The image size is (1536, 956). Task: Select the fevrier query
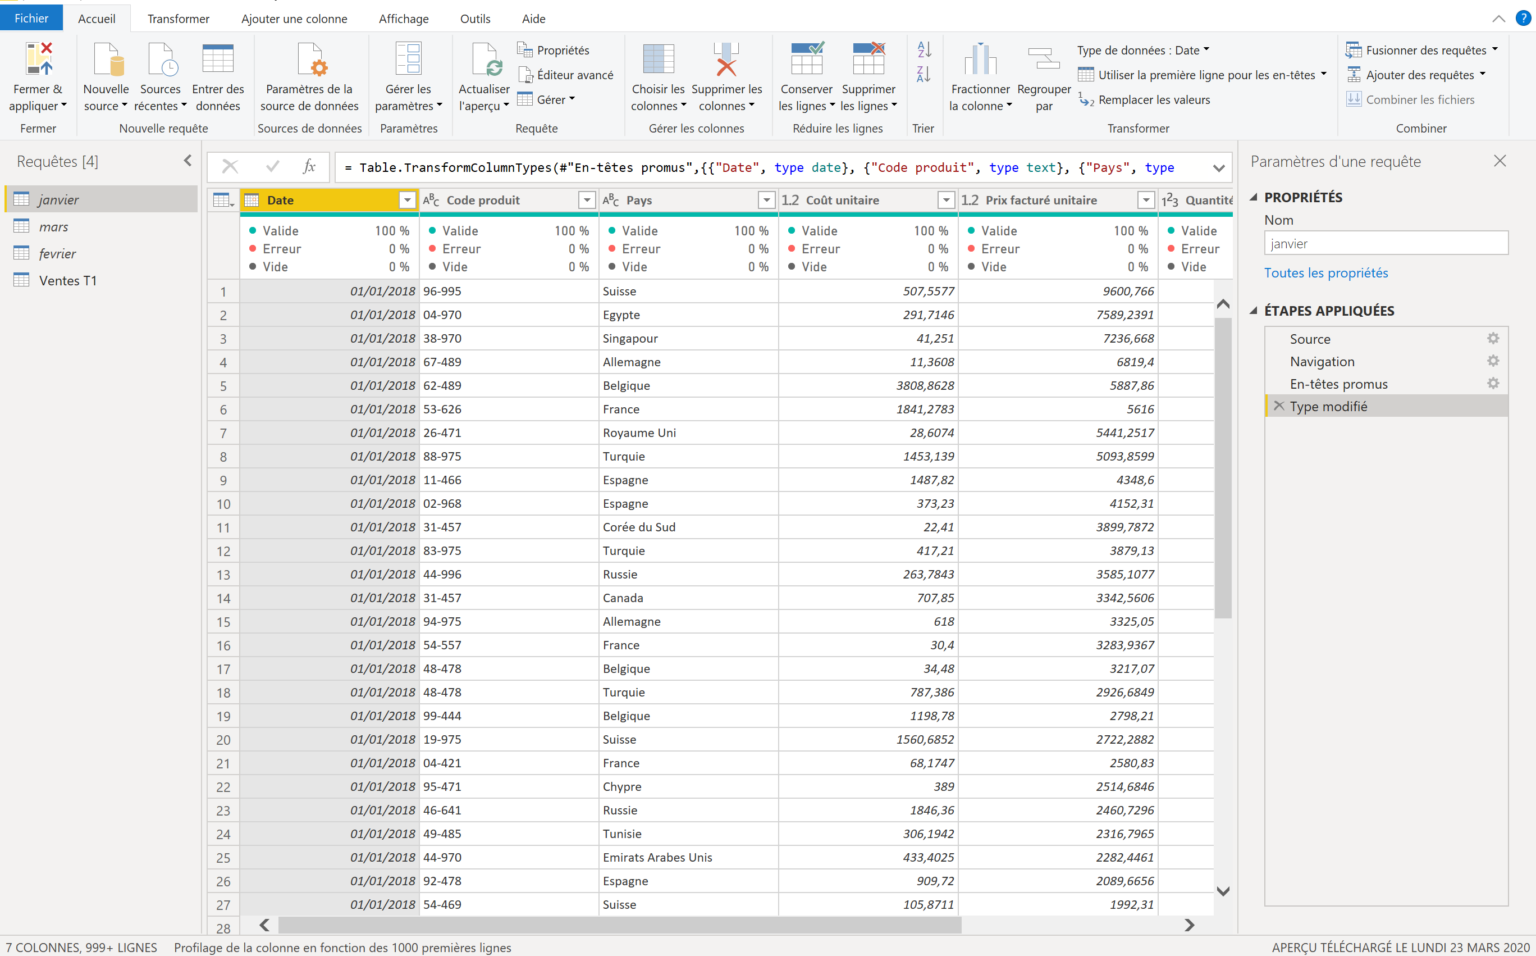point(101,254)
